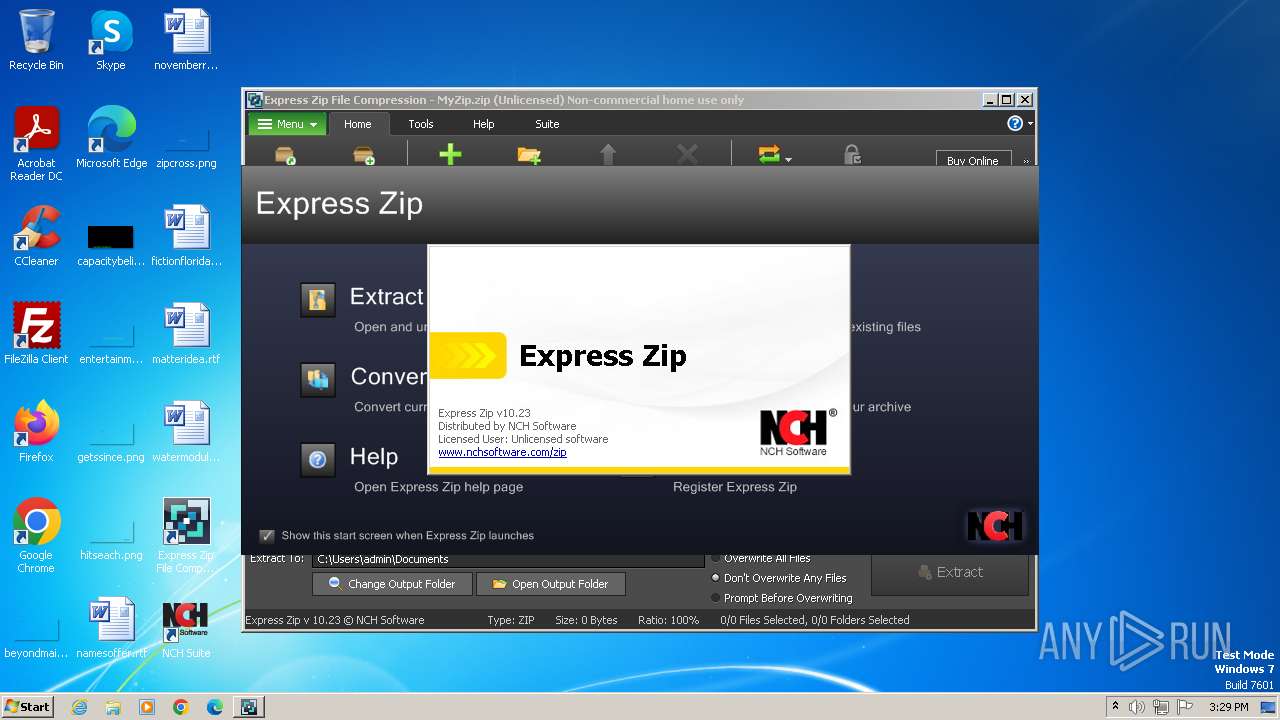Viewport: 1280px width, 720px height.
Task: Click the Change Output Folder button
Action: tap(390, 584)
